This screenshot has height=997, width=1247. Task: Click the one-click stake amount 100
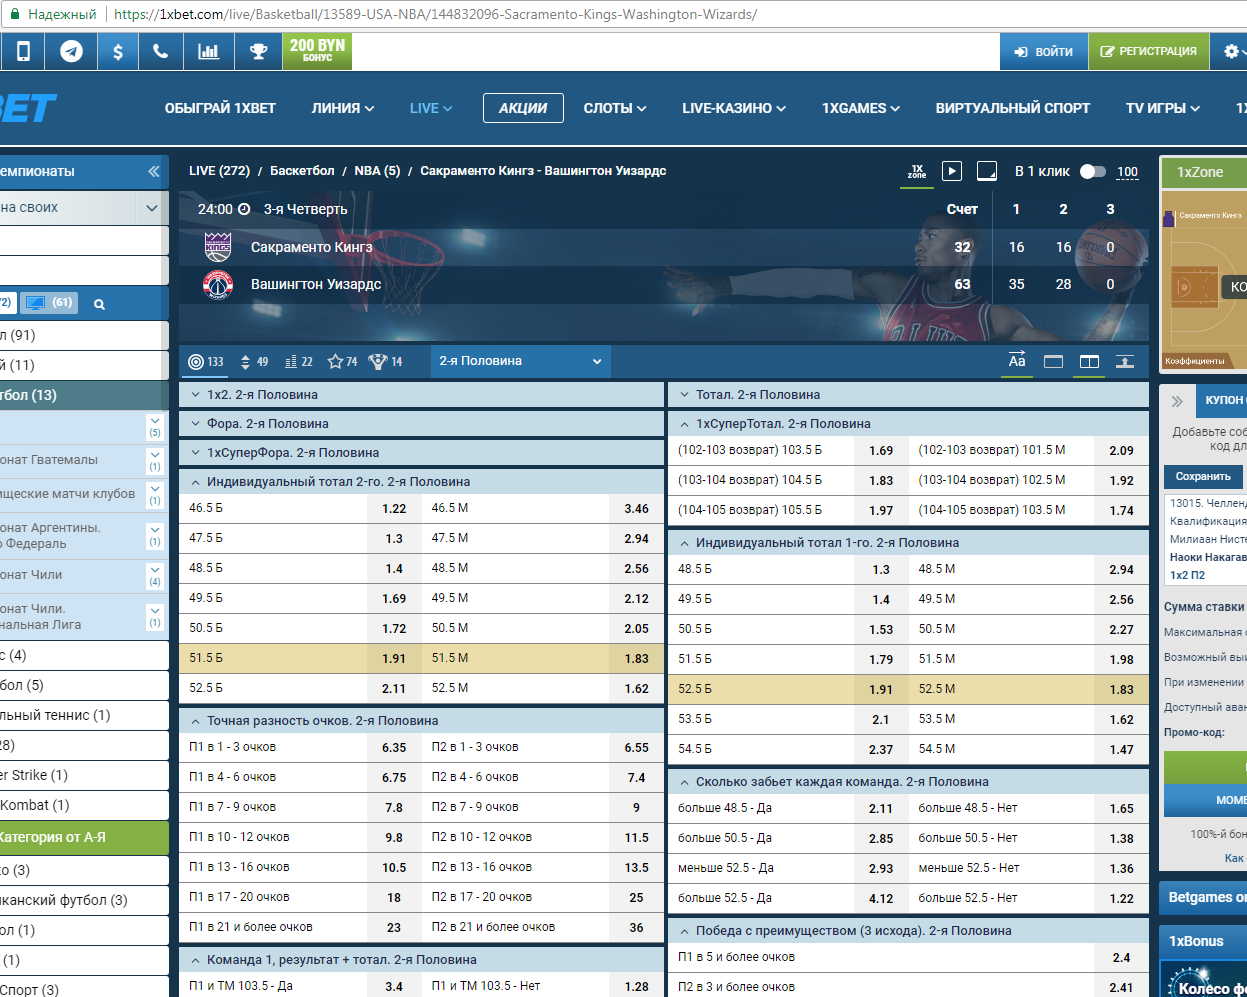(1128, 172)
